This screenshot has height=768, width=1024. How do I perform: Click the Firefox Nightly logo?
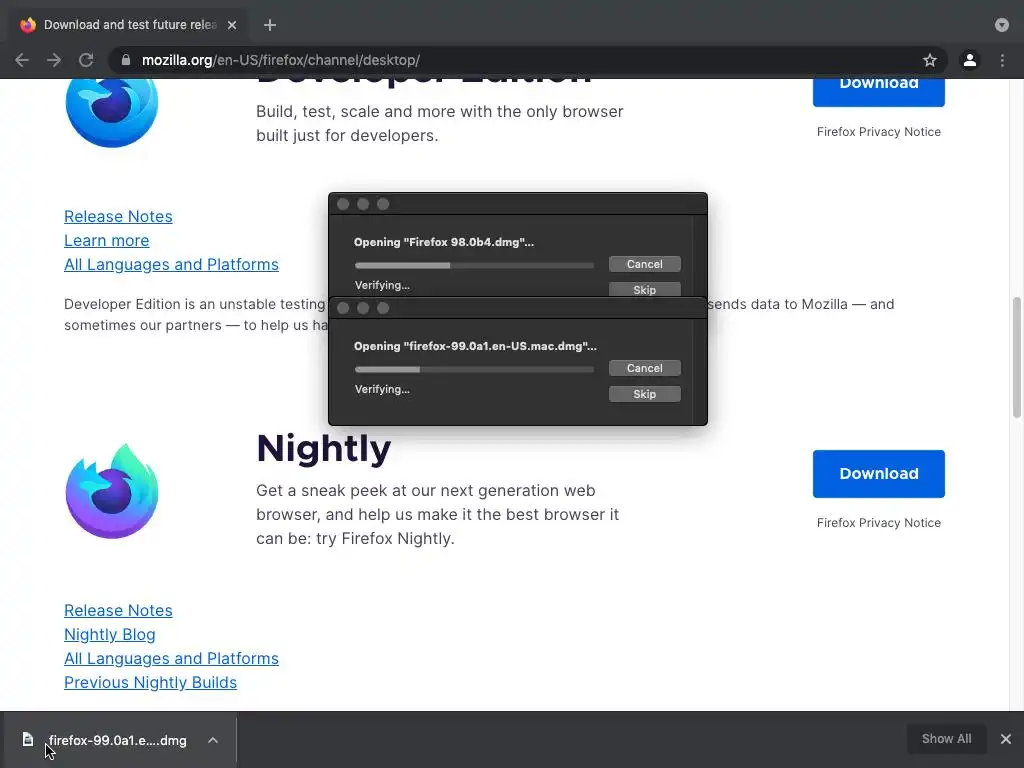(x=112, y=491)
